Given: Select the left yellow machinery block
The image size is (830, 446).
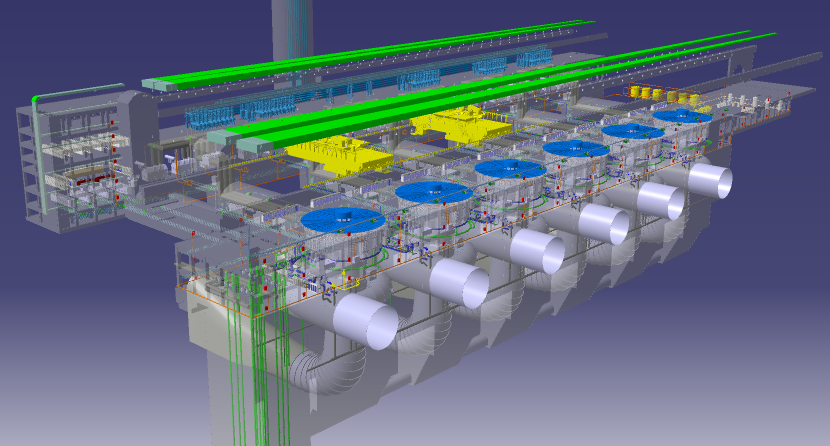Looking at the screenshot, I should pyautogui.click(x=338, y=156).
